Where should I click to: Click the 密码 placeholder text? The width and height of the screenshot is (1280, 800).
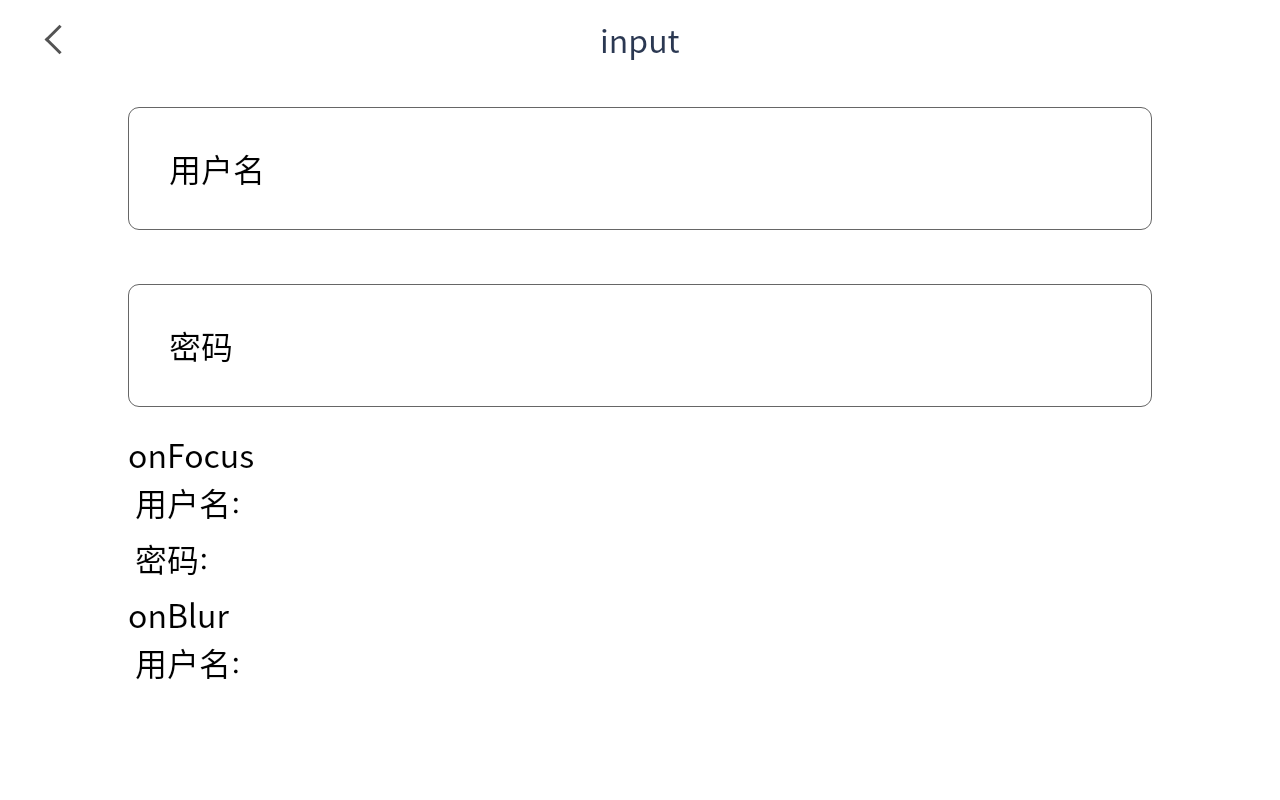click(201, 347)
